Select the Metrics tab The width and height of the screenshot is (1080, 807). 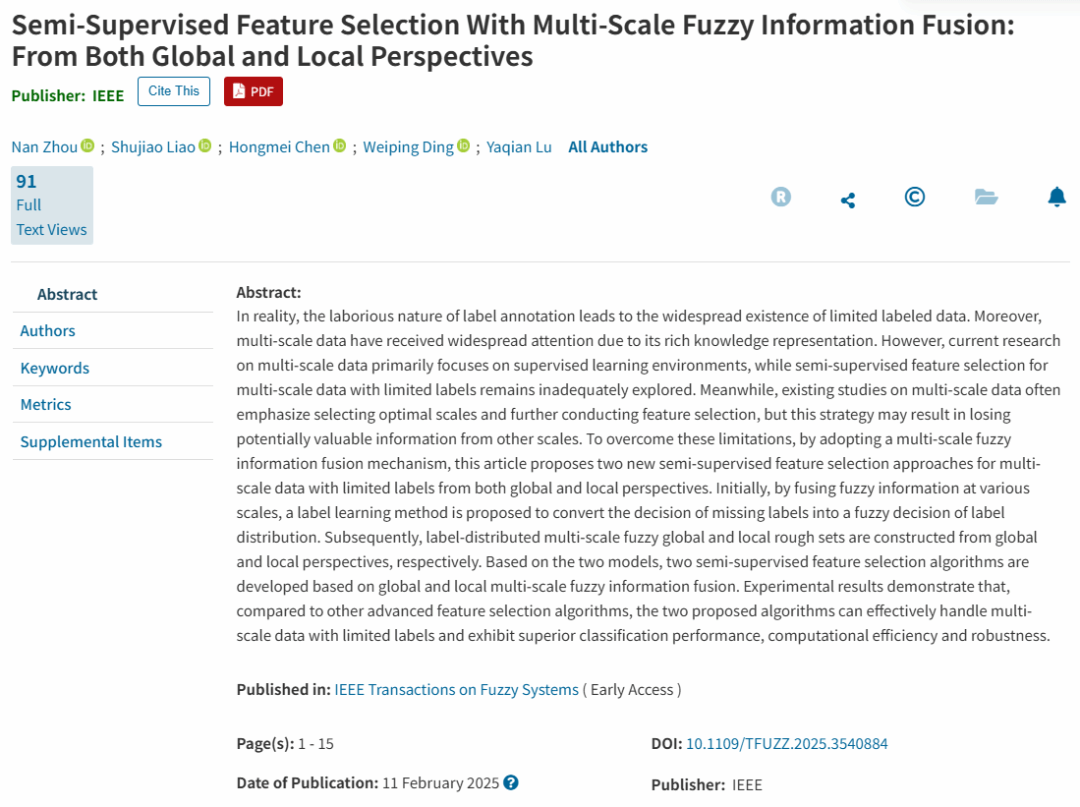point(46,405)
